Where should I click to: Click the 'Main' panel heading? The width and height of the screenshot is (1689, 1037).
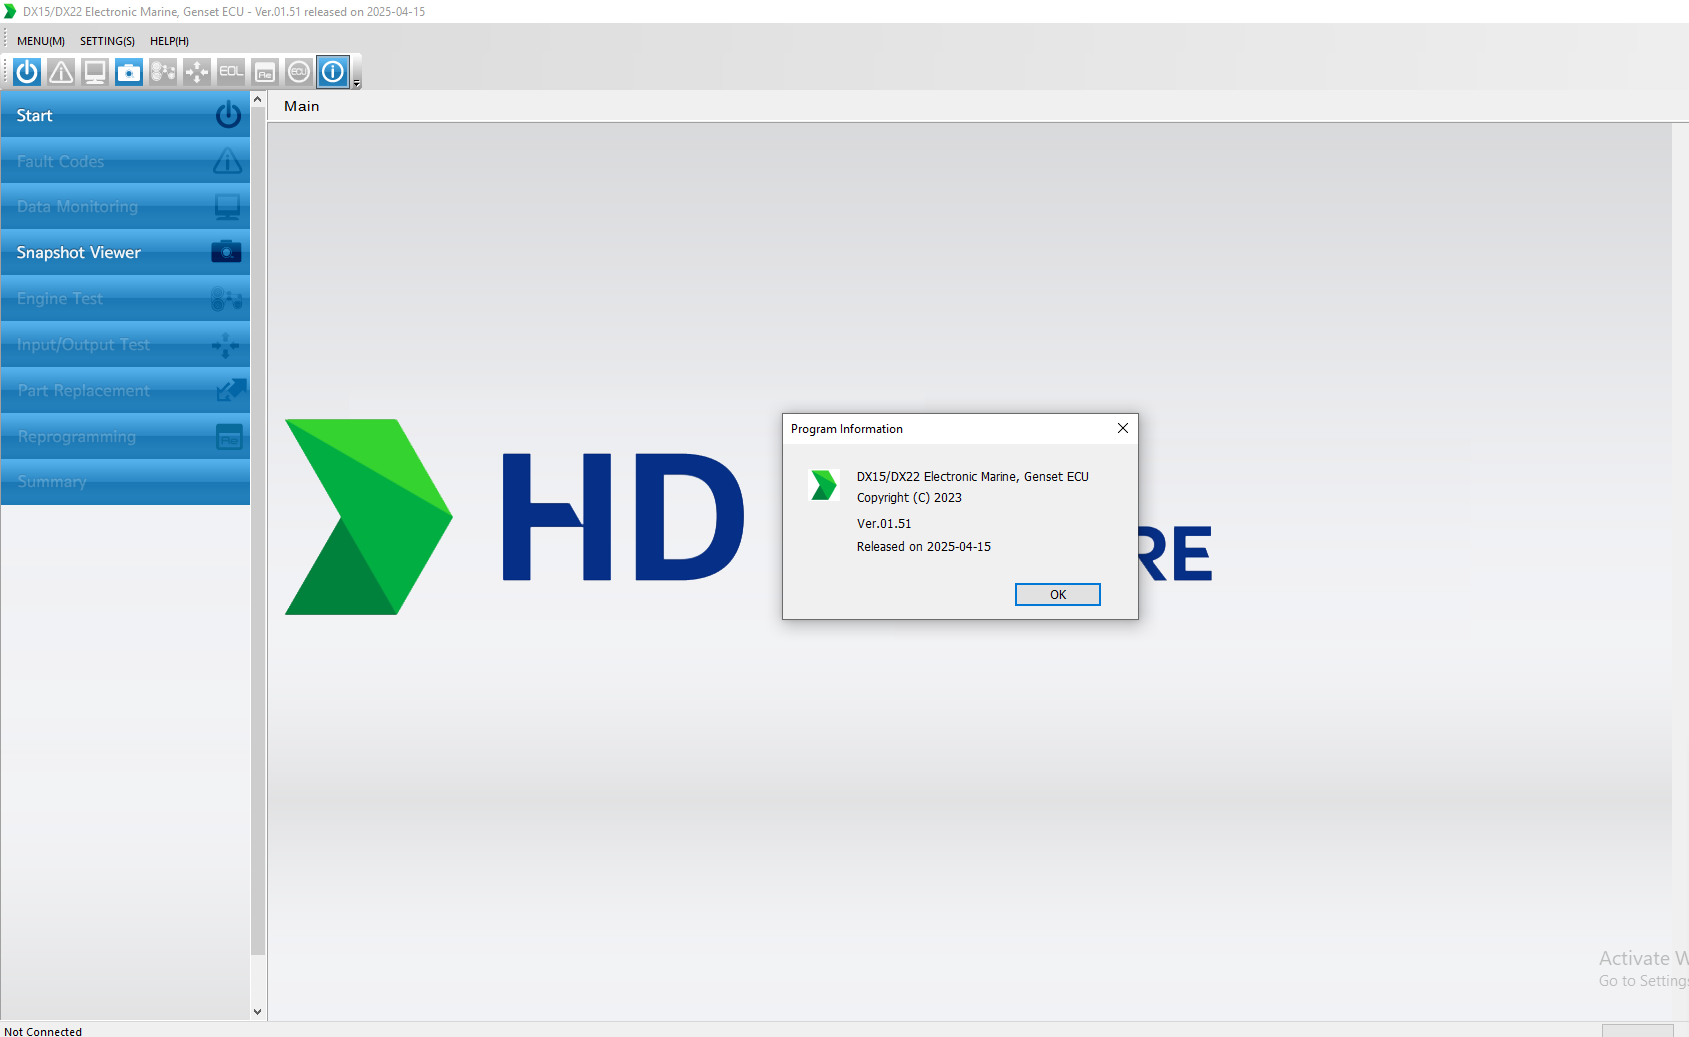(302, 106)
